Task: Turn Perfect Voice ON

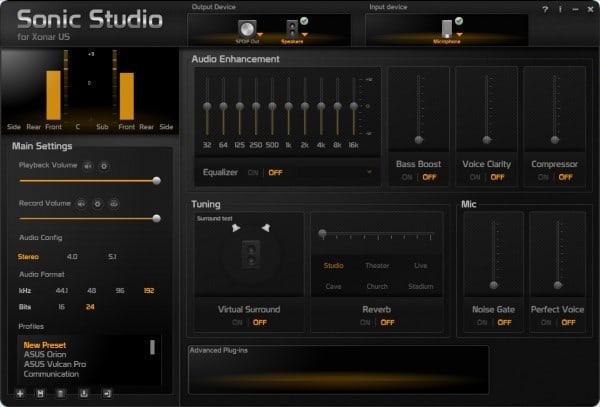Action: (546, 322)
